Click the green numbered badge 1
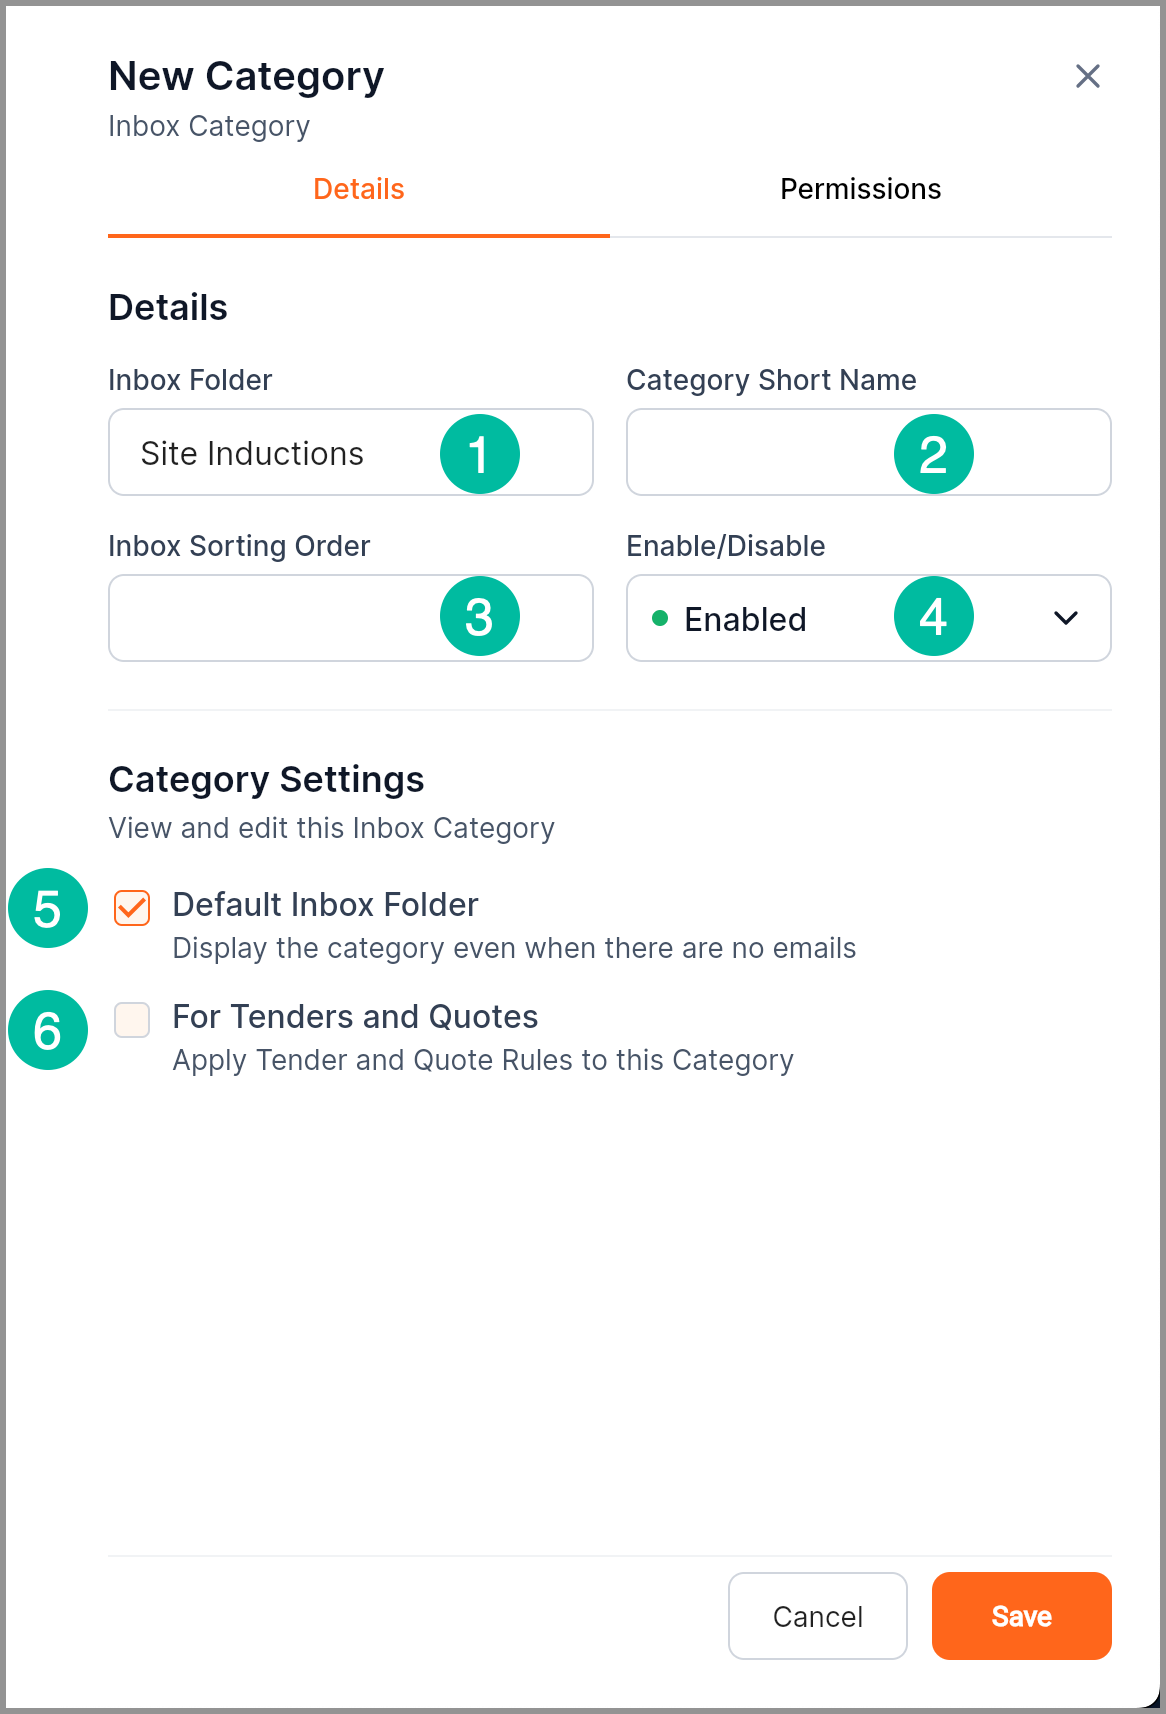1166x1714 pixels. 480,454
